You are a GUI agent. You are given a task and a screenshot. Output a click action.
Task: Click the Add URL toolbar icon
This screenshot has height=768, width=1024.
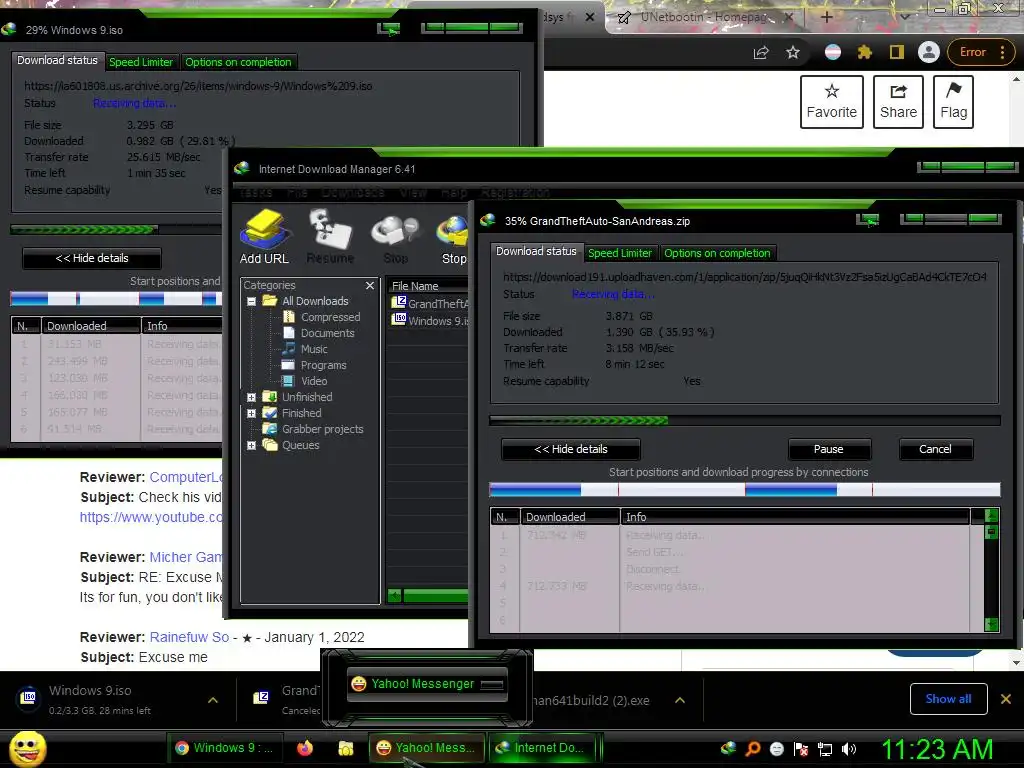(264, 237)
